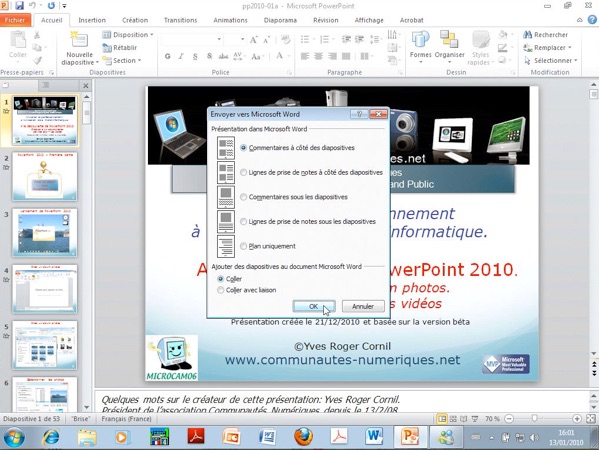Open Word from the taskbar

374,437
